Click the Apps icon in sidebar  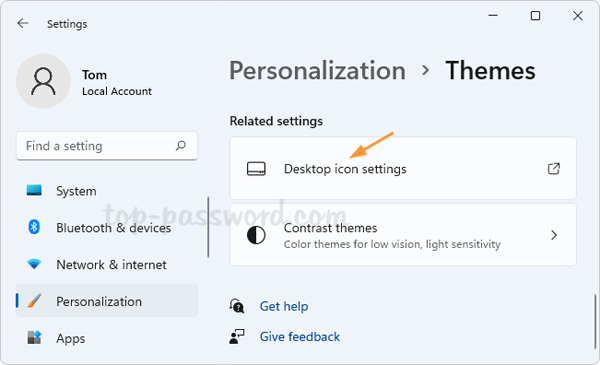tap(34, 337)
